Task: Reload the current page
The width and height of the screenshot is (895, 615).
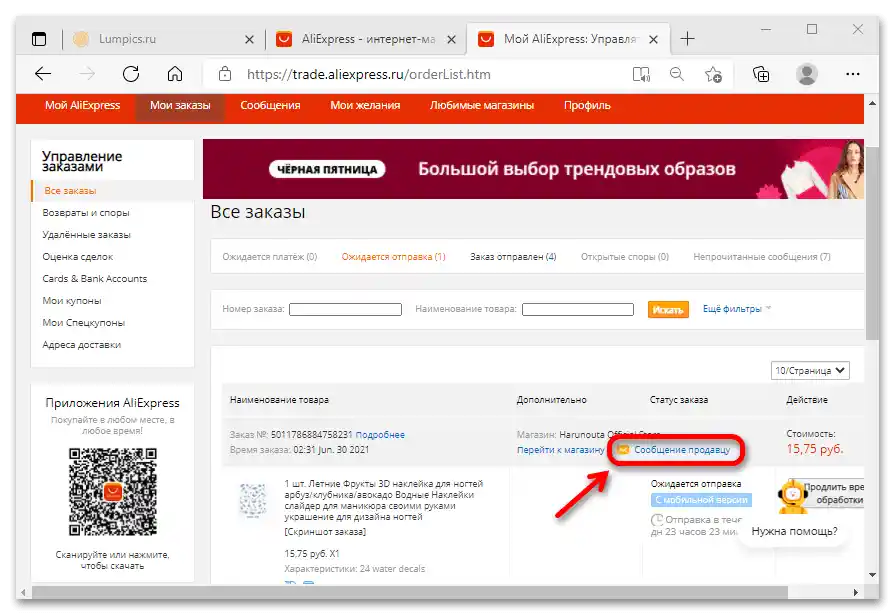Action: [131, 74]
